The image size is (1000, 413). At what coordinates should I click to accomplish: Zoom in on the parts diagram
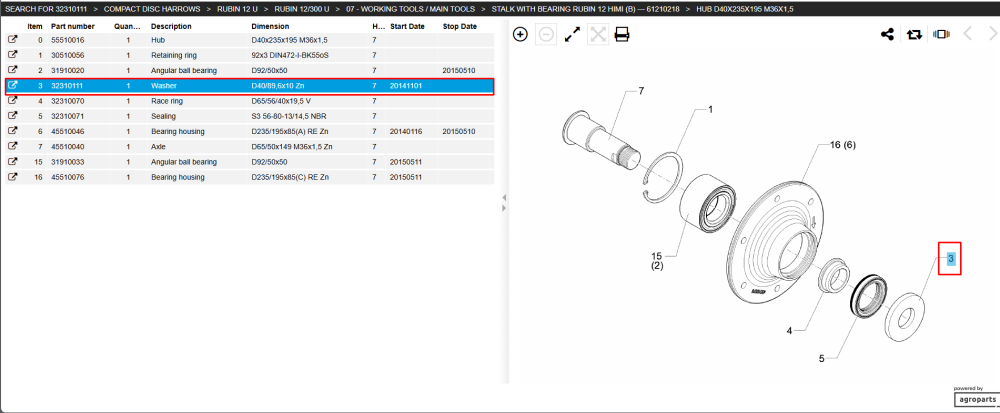(x=520, y=34)
